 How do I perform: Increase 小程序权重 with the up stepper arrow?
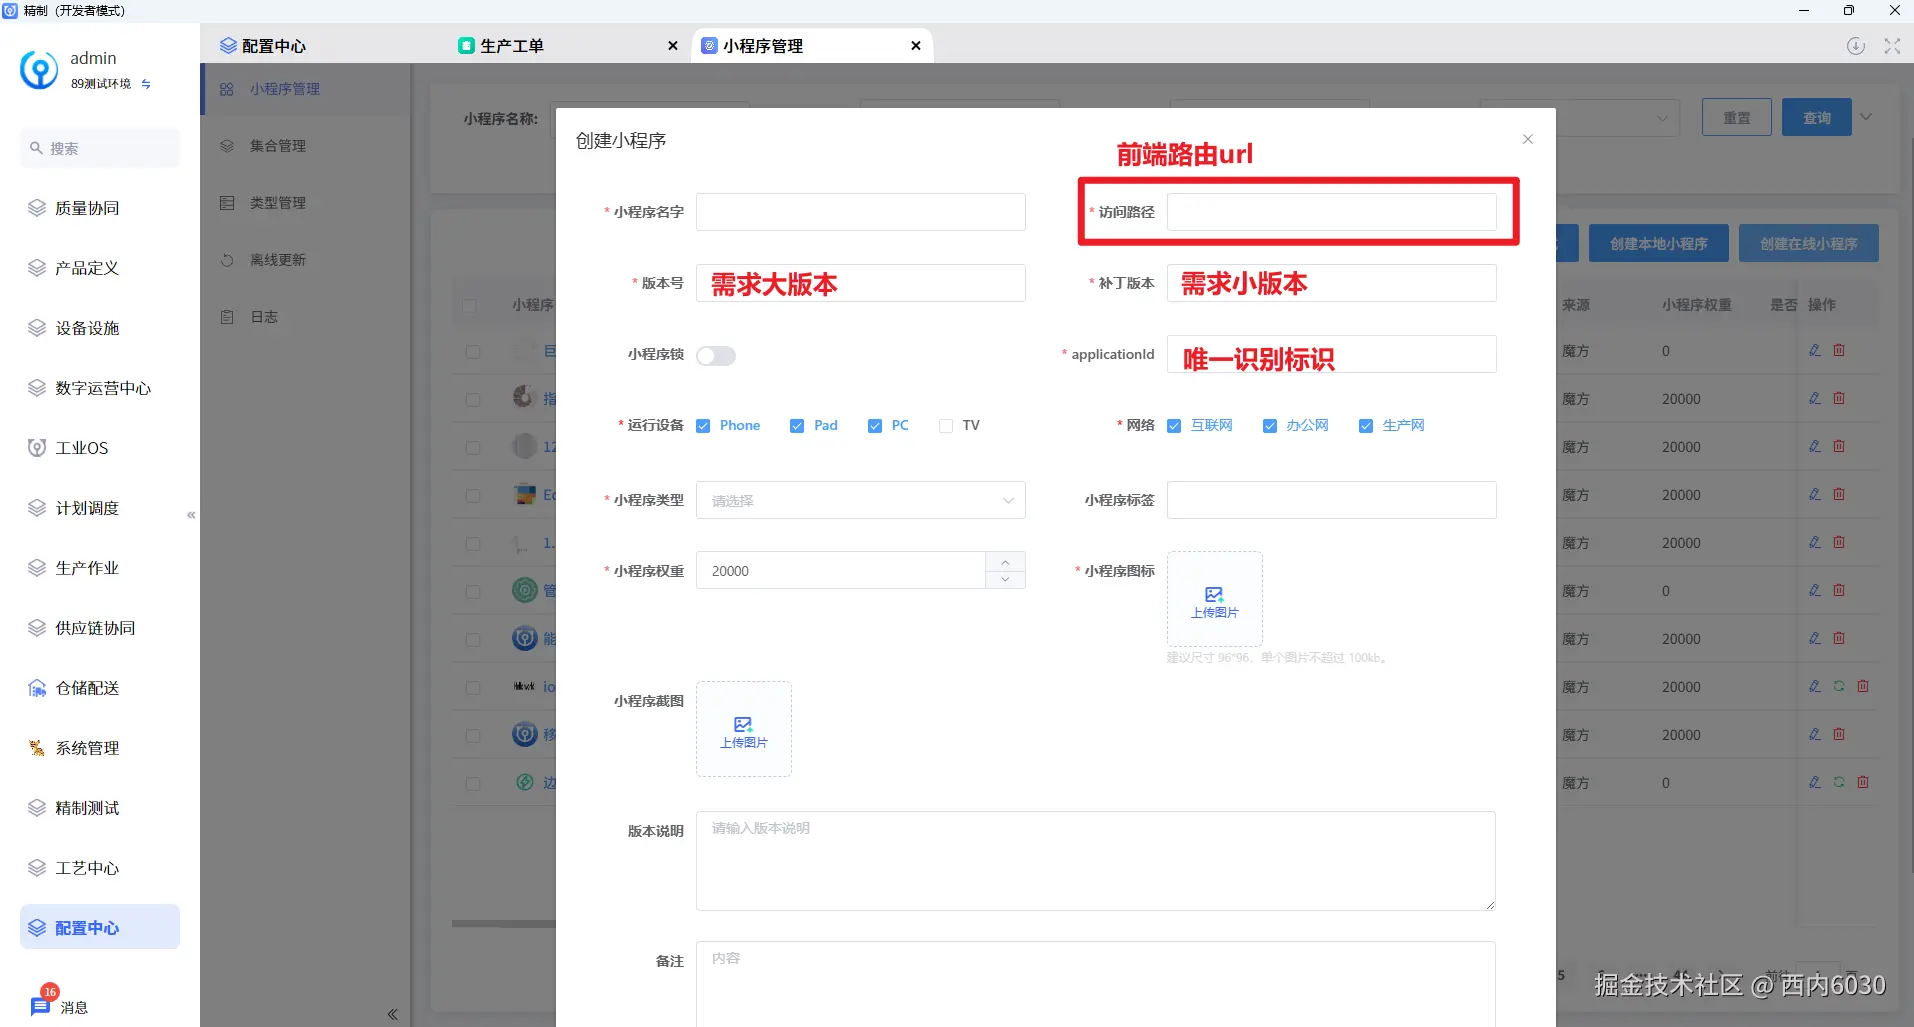tap(1004, 561)
